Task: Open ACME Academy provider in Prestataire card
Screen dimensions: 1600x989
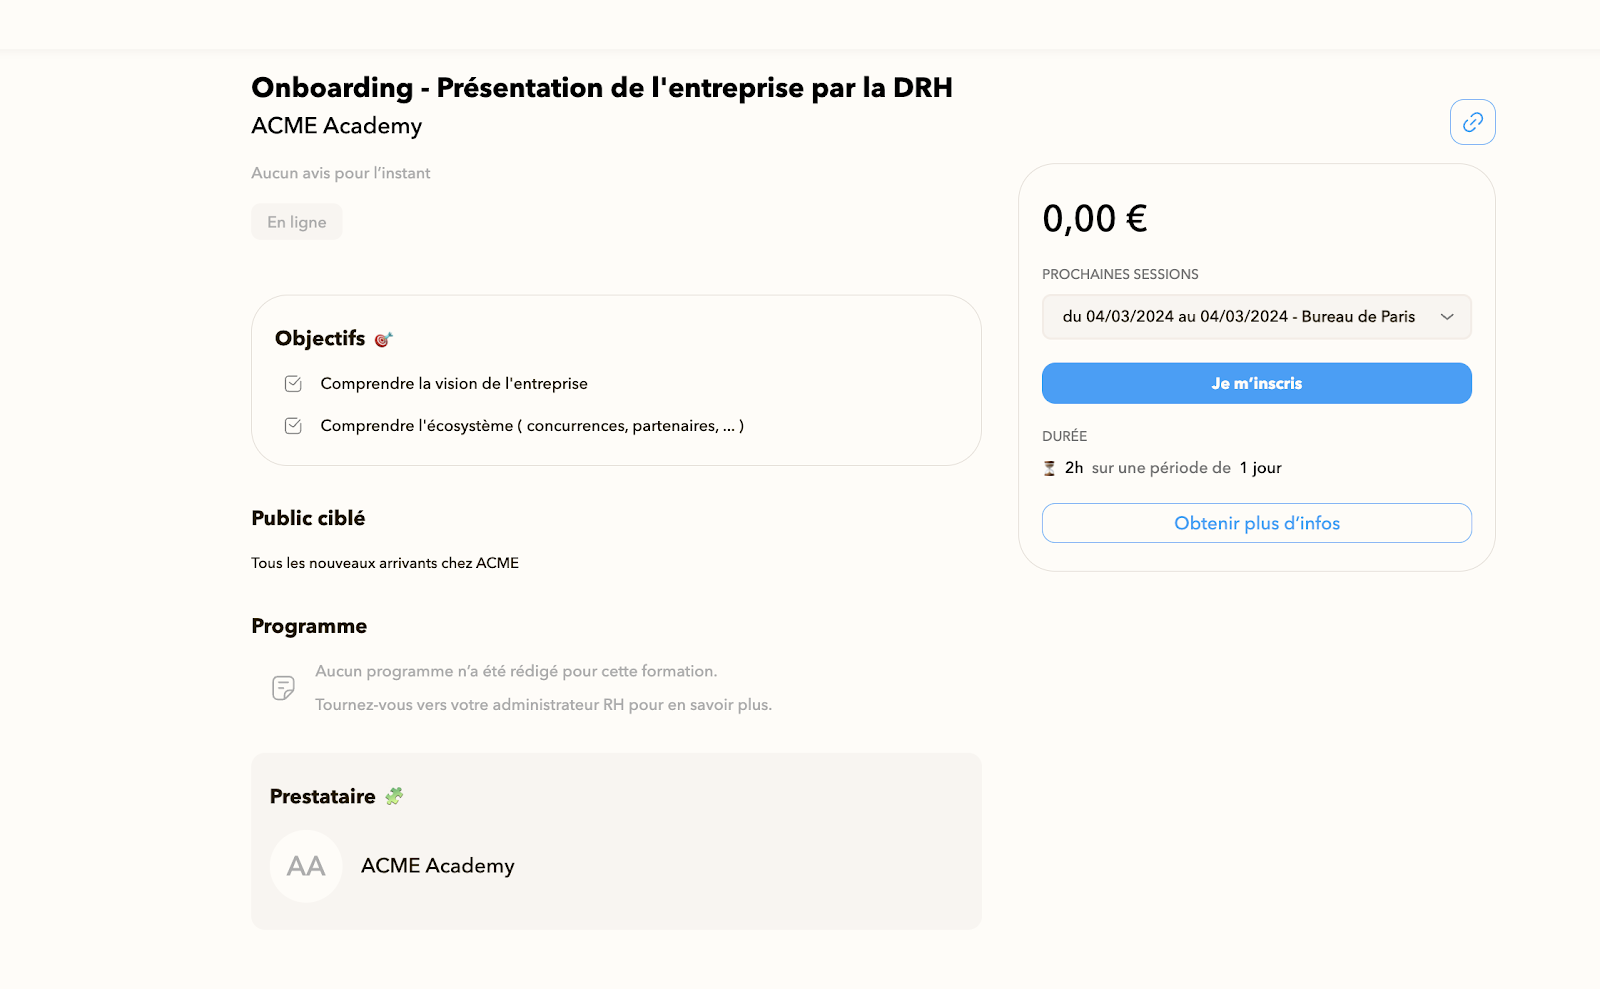Action: click(438, 866)
